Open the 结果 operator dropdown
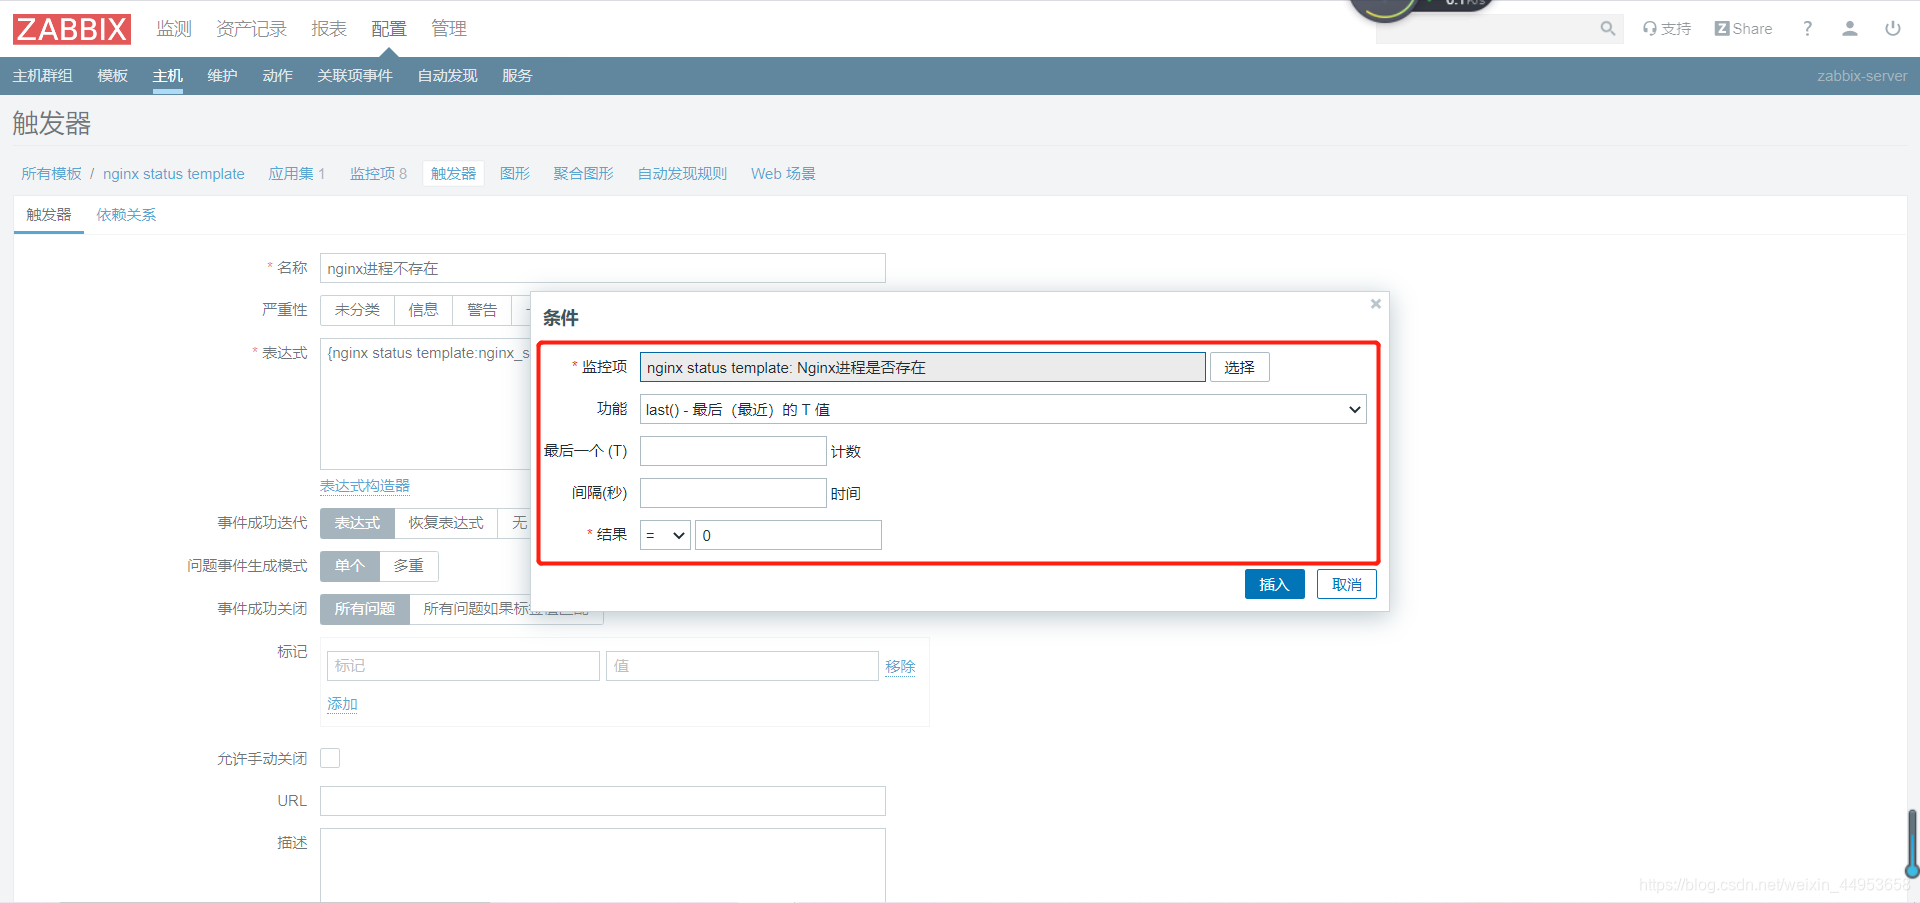The height and width of the screenshot is (903, 1920). pyautogui.click(x=665, y=535)
